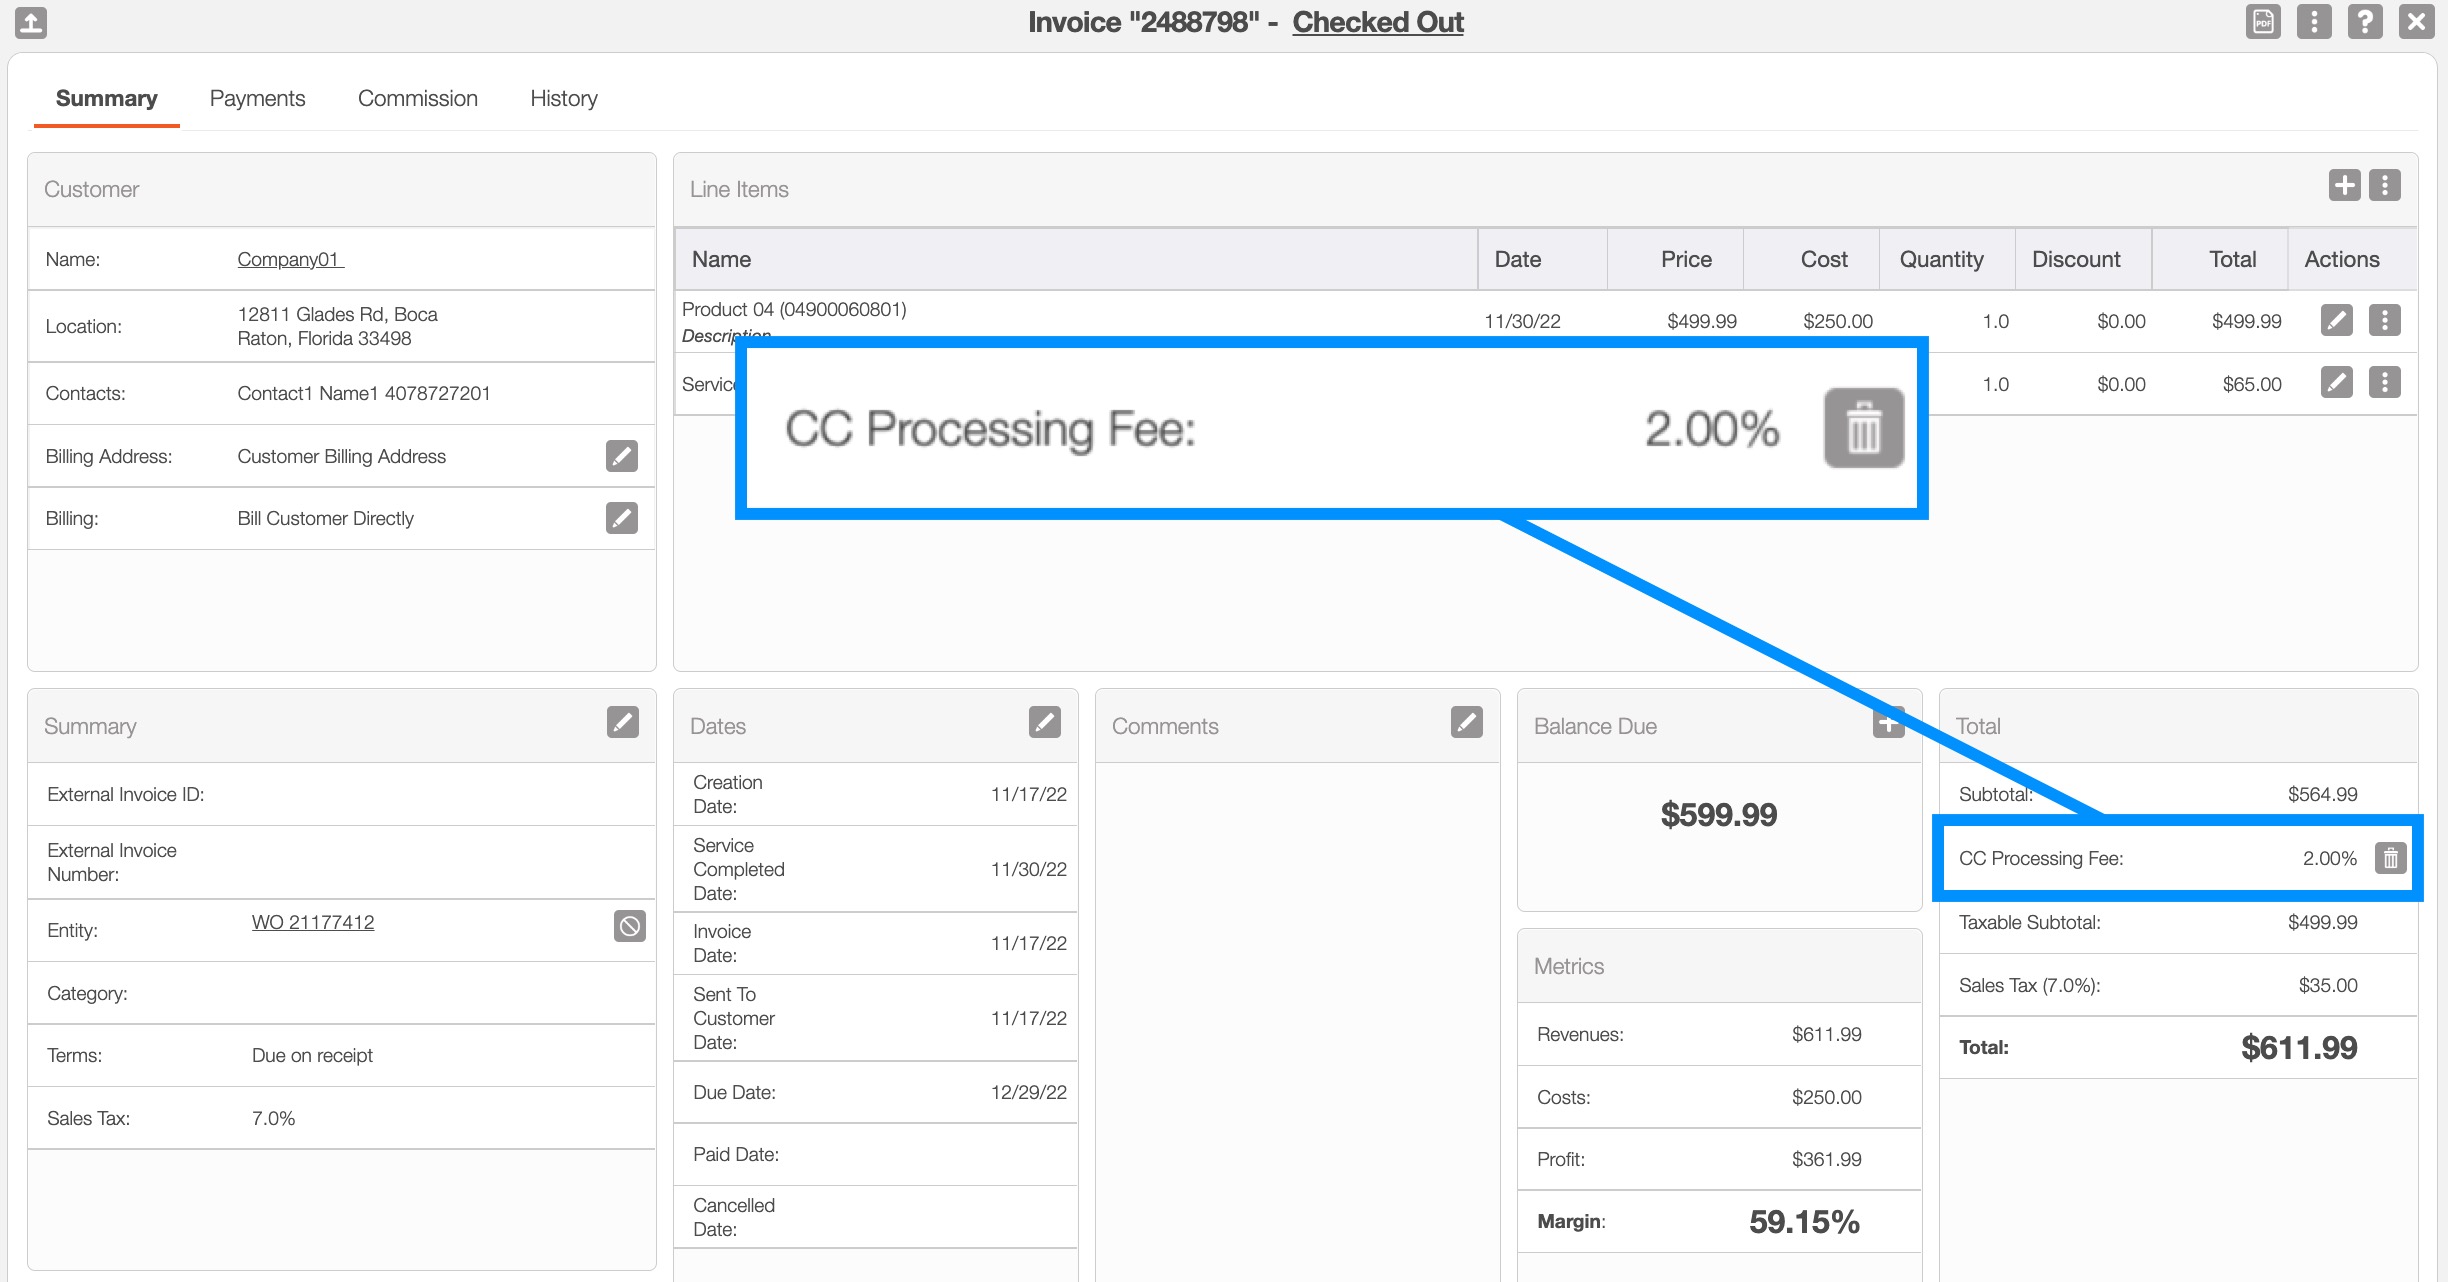
Task: Sort line items by Name column header
Action: (721, 259)
